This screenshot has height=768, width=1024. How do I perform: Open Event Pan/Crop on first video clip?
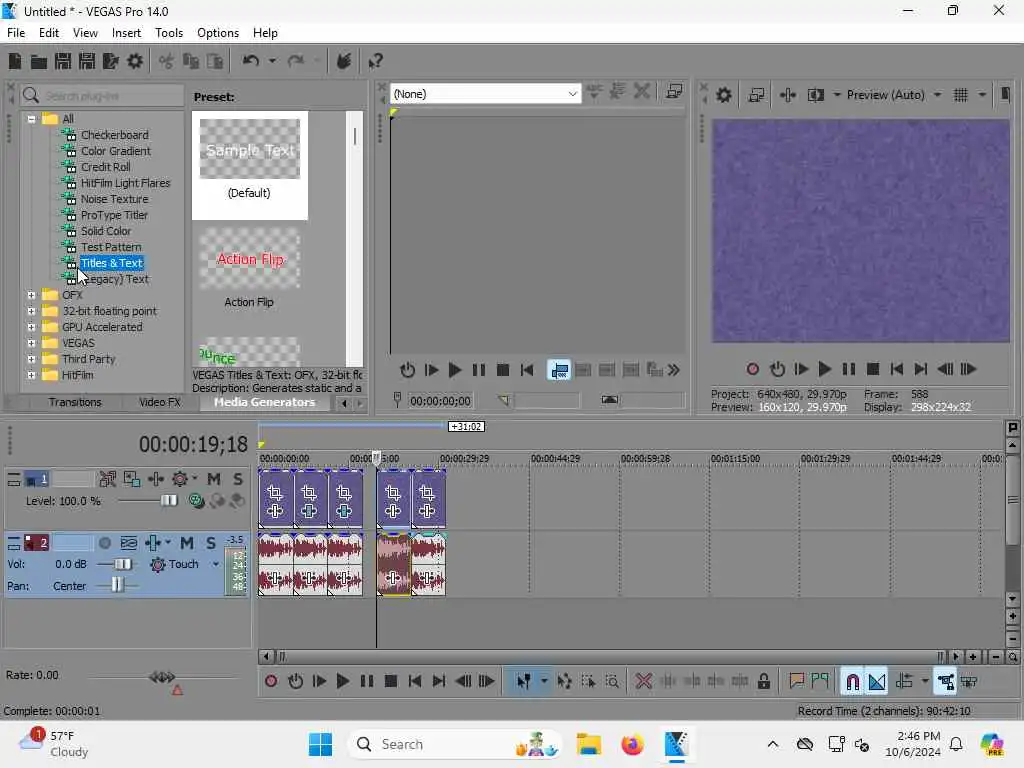pyautogui.click(x=275, y=493)
